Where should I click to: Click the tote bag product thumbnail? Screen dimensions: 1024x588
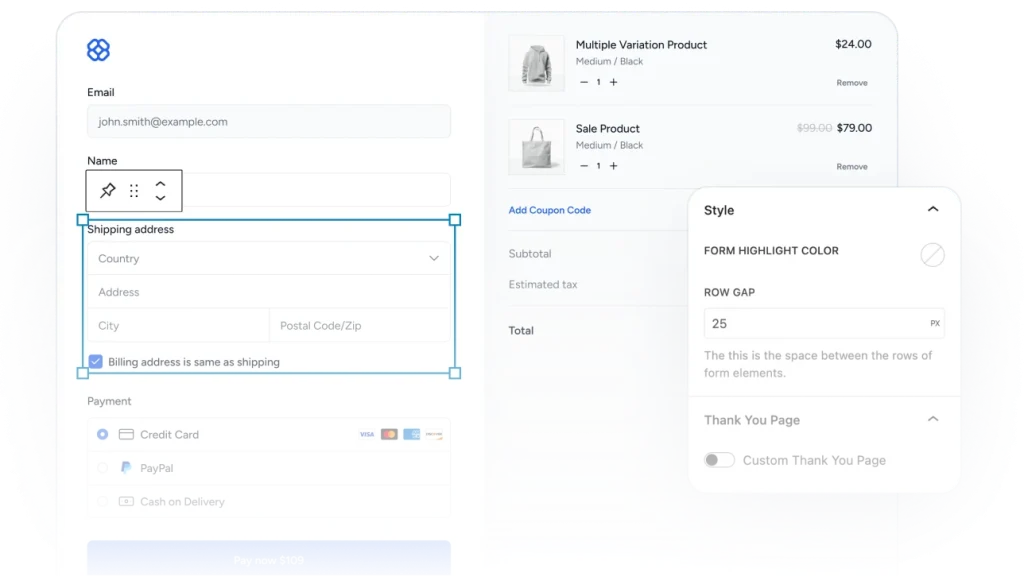pyautogui.click(x=536, y=147)
